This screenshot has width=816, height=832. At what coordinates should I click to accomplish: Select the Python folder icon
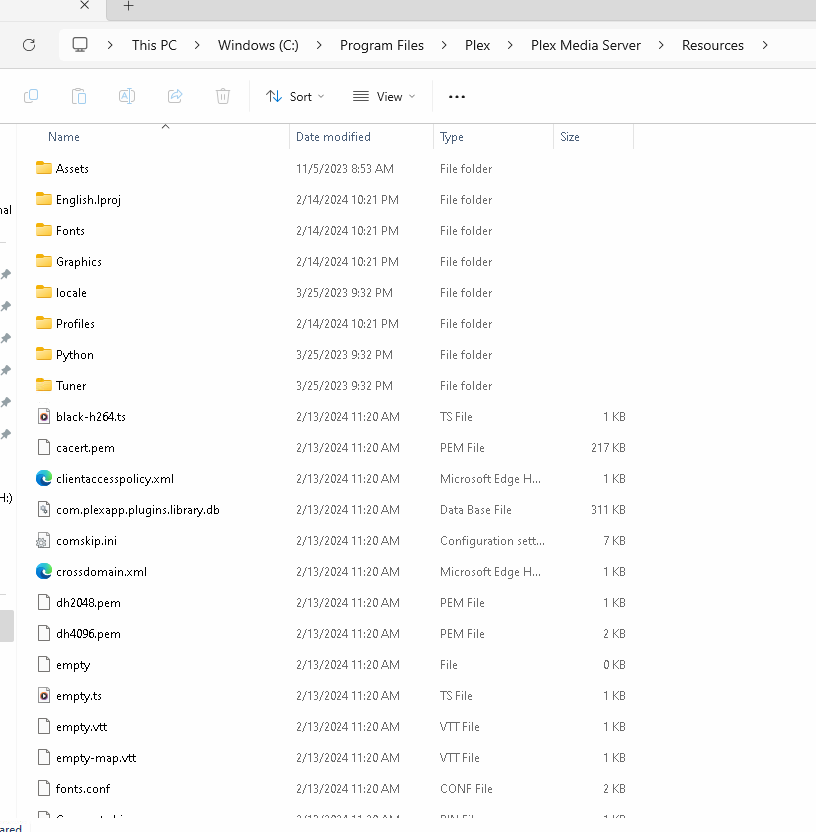[x=44, y=354]
